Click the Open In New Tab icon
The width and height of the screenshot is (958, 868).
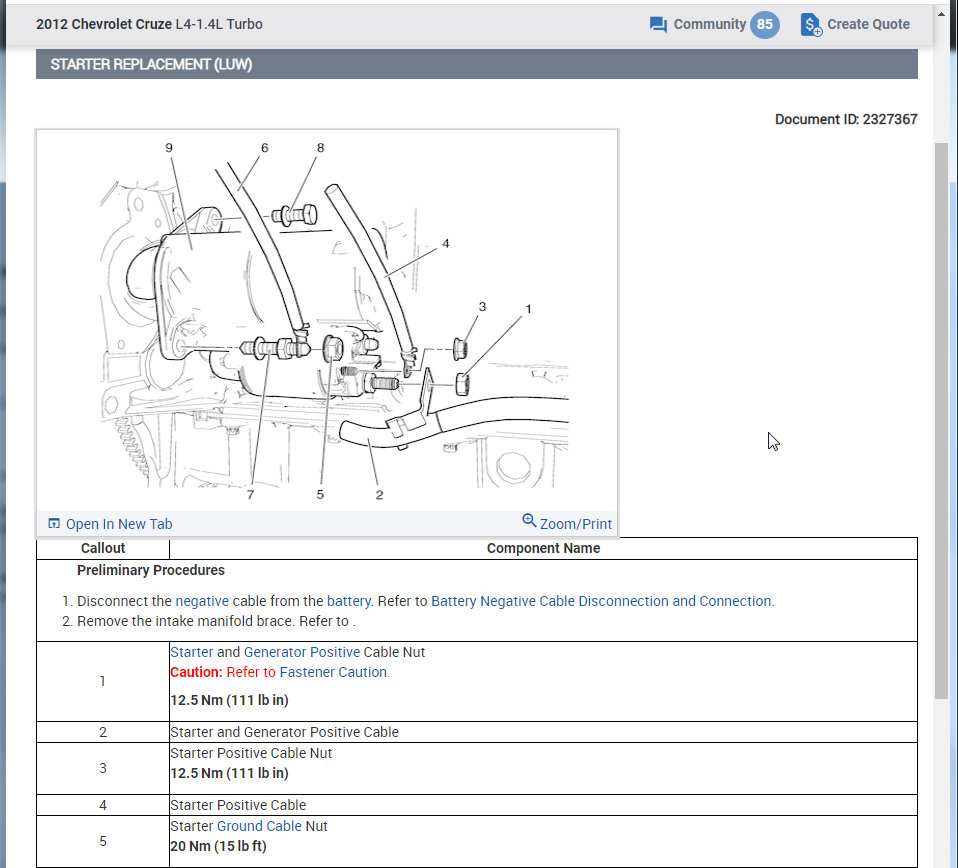(x=54, y=524)
